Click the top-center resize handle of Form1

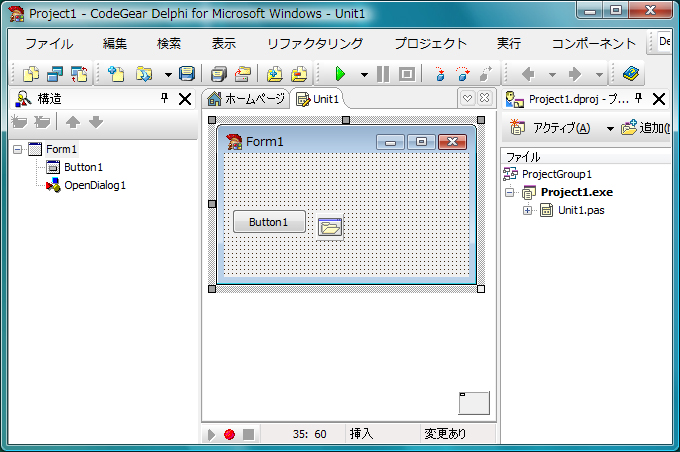(x=346, y=120)
